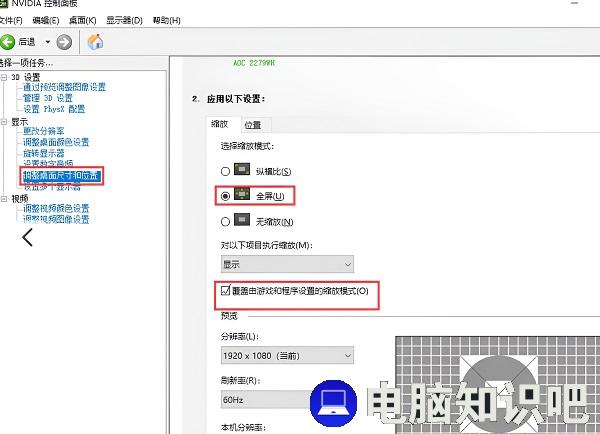Open 设置多个显示器 link
Viewport: 600px width, 434px height.
coord(52,187)
